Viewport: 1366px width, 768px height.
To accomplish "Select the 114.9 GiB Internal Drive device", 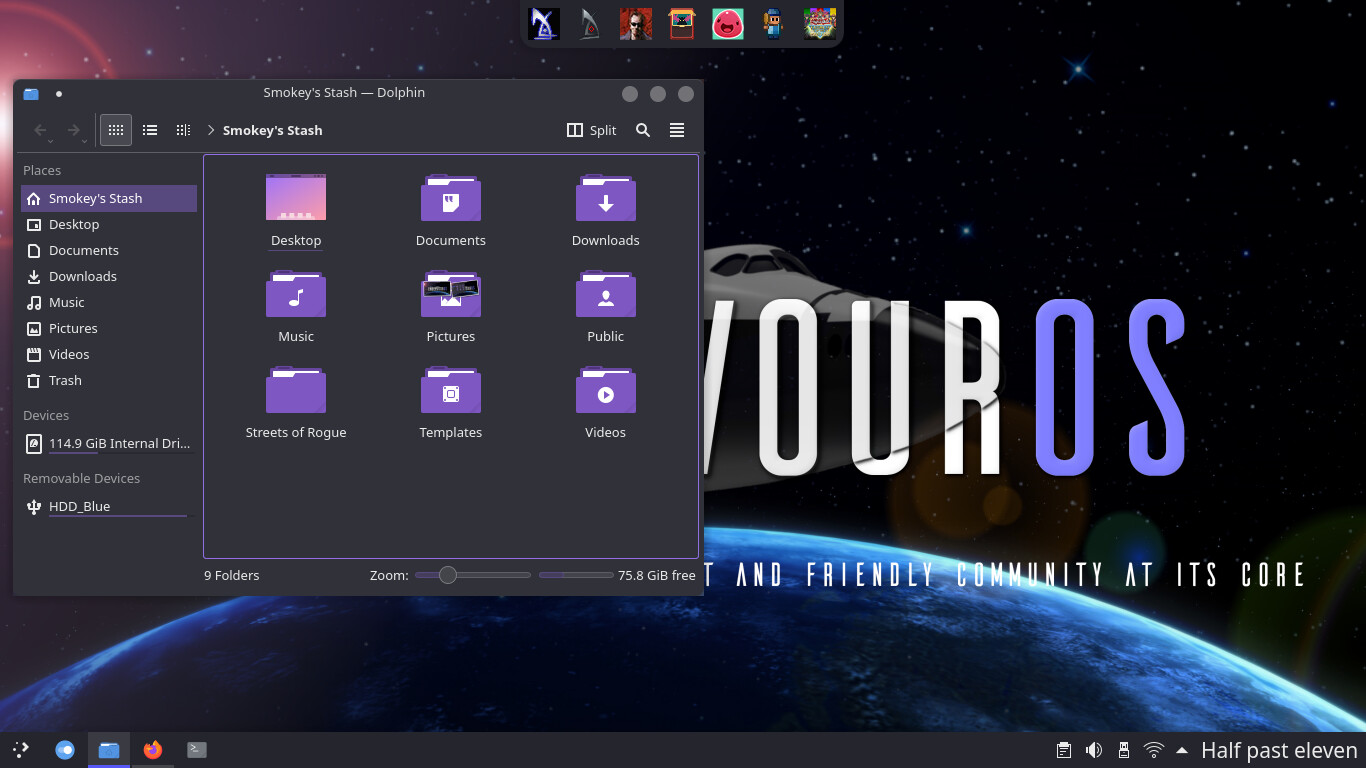I will coord(109,443).
